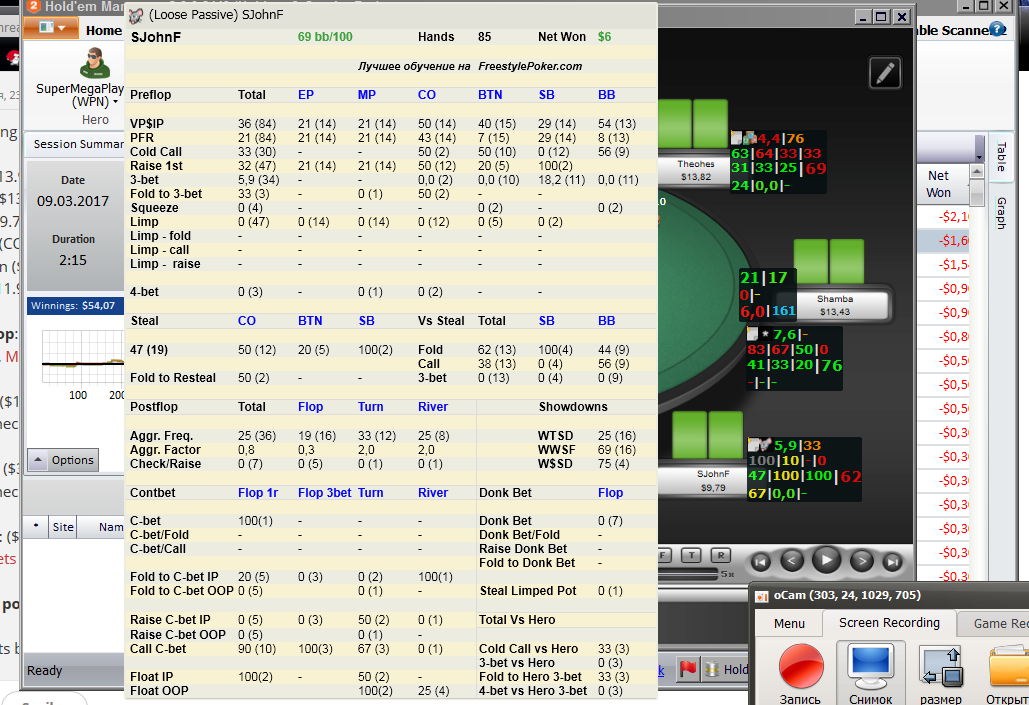
Task: Click the Hero avatar SuperMegaPlay
Action: (95, 64)
